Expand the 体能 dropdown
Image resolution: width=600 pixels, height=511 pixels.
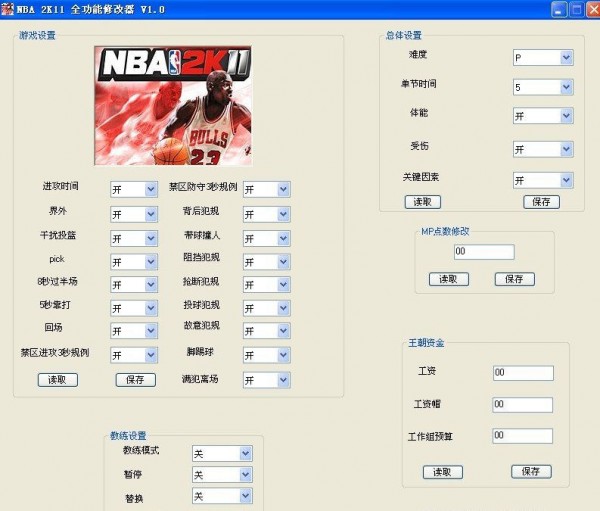point(543,116)
